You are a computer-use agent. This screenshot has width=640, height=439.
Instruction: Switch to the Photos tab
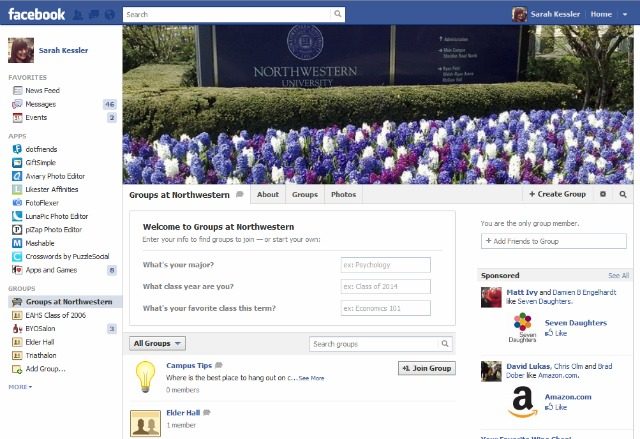343,194
